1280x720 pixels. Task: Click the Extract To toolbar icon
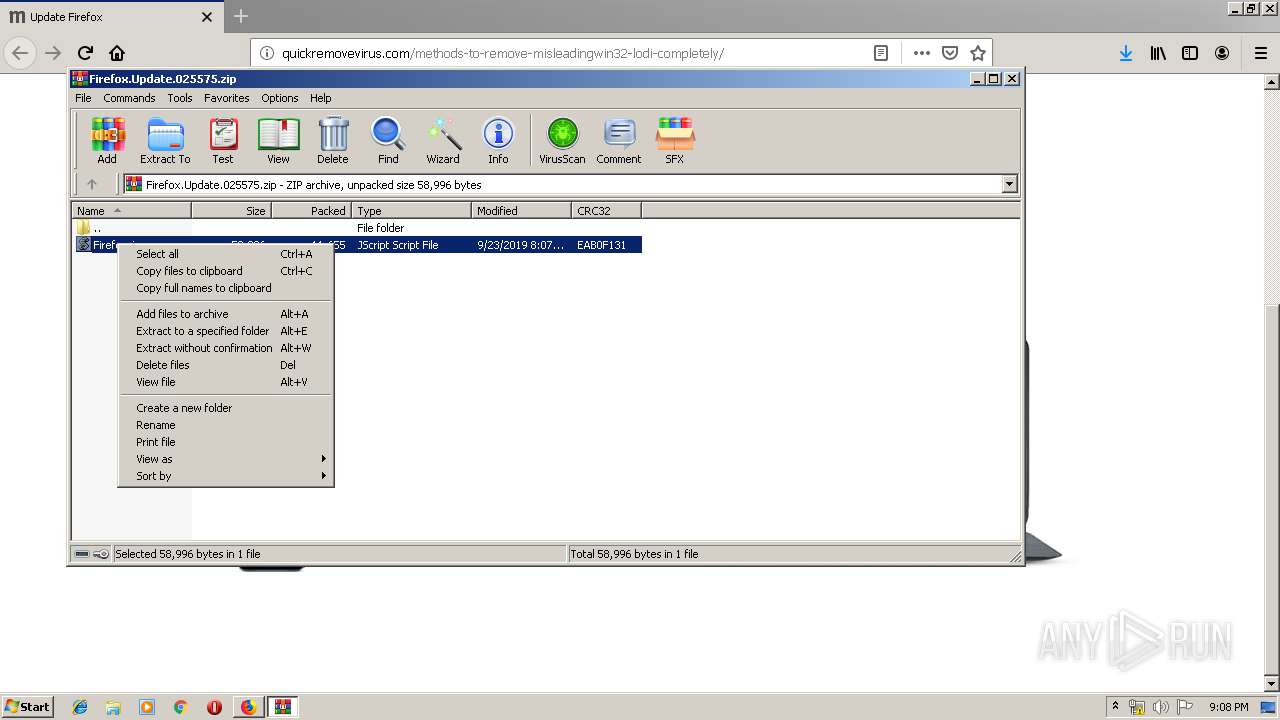pos(165,140)
